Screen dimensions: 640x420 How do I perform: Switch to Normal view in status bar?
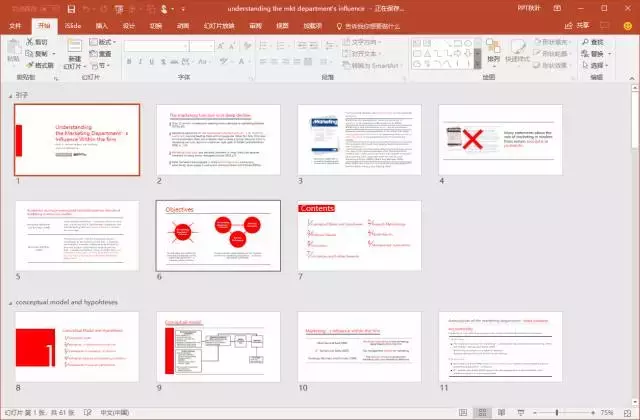coord(463,412)
